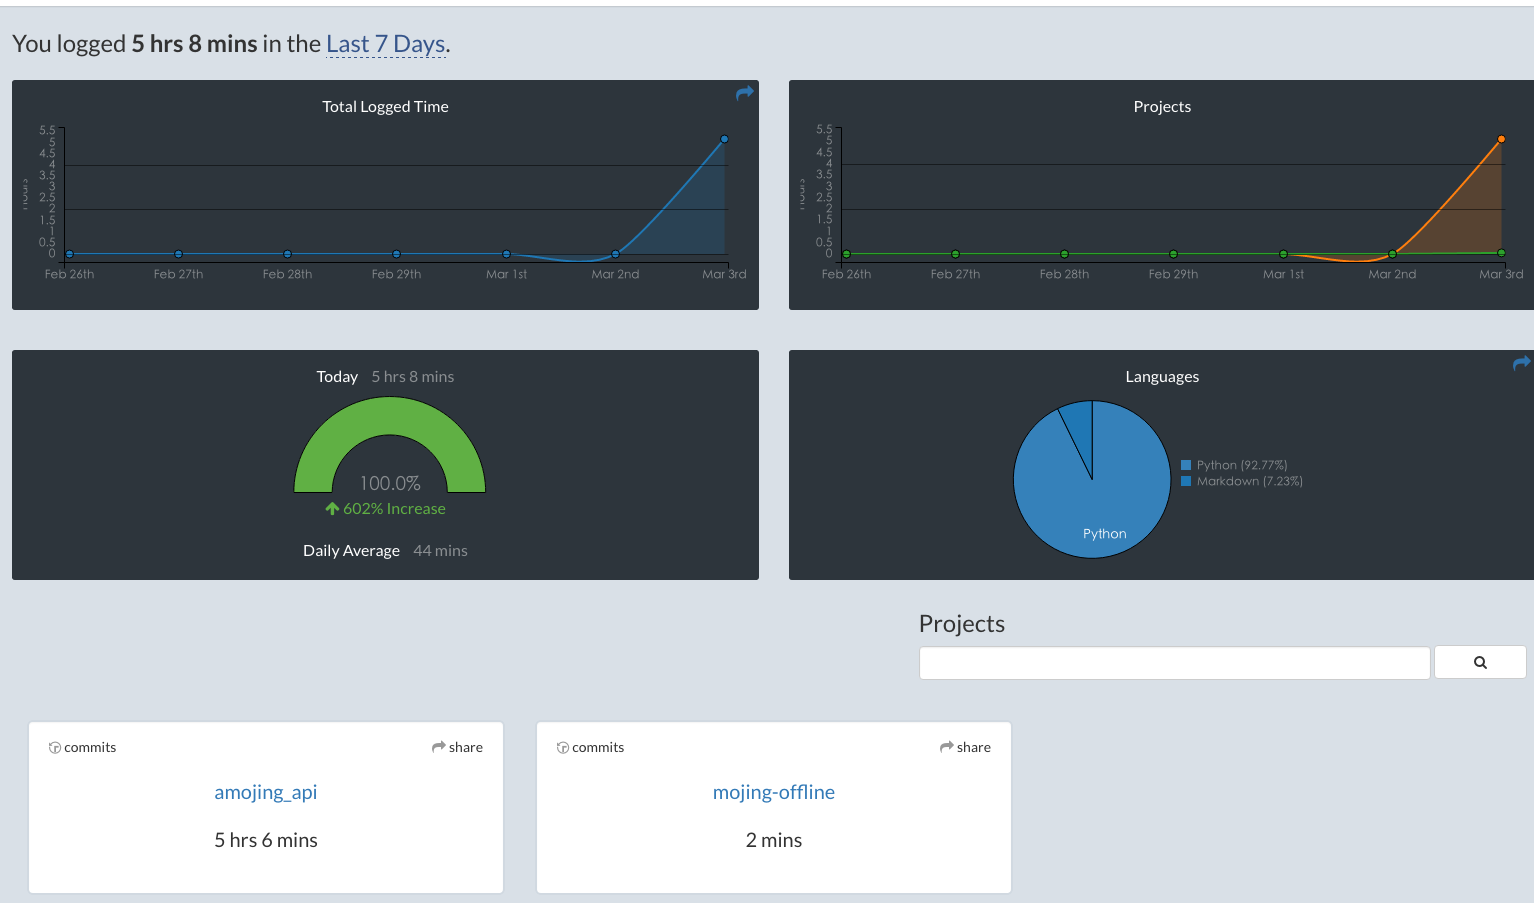The image size is (1534, 903).
Task: Click share arrow icon on mojing-offline card
Action: [946, 747]
